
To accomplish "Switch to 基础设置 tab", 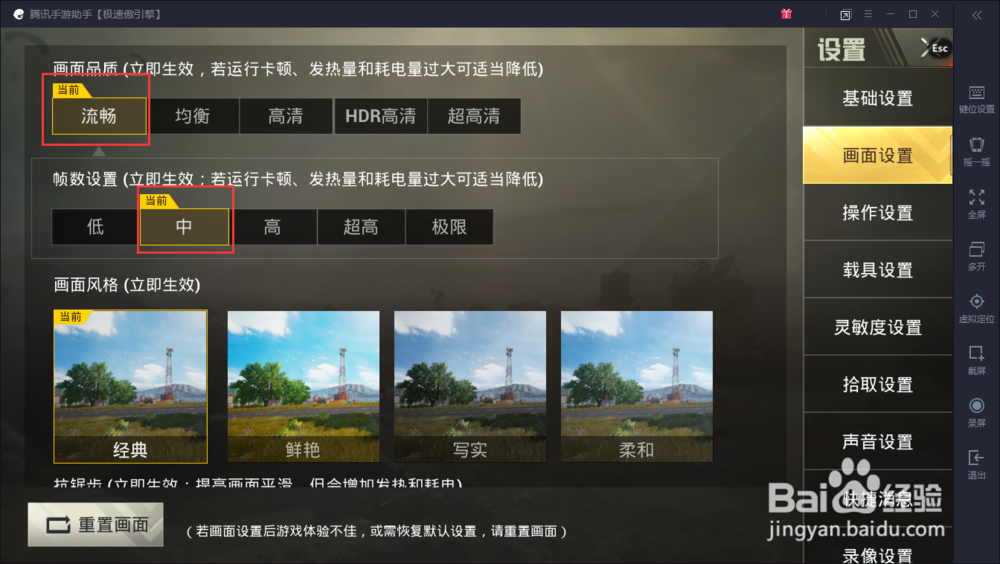I will [878, 98].
